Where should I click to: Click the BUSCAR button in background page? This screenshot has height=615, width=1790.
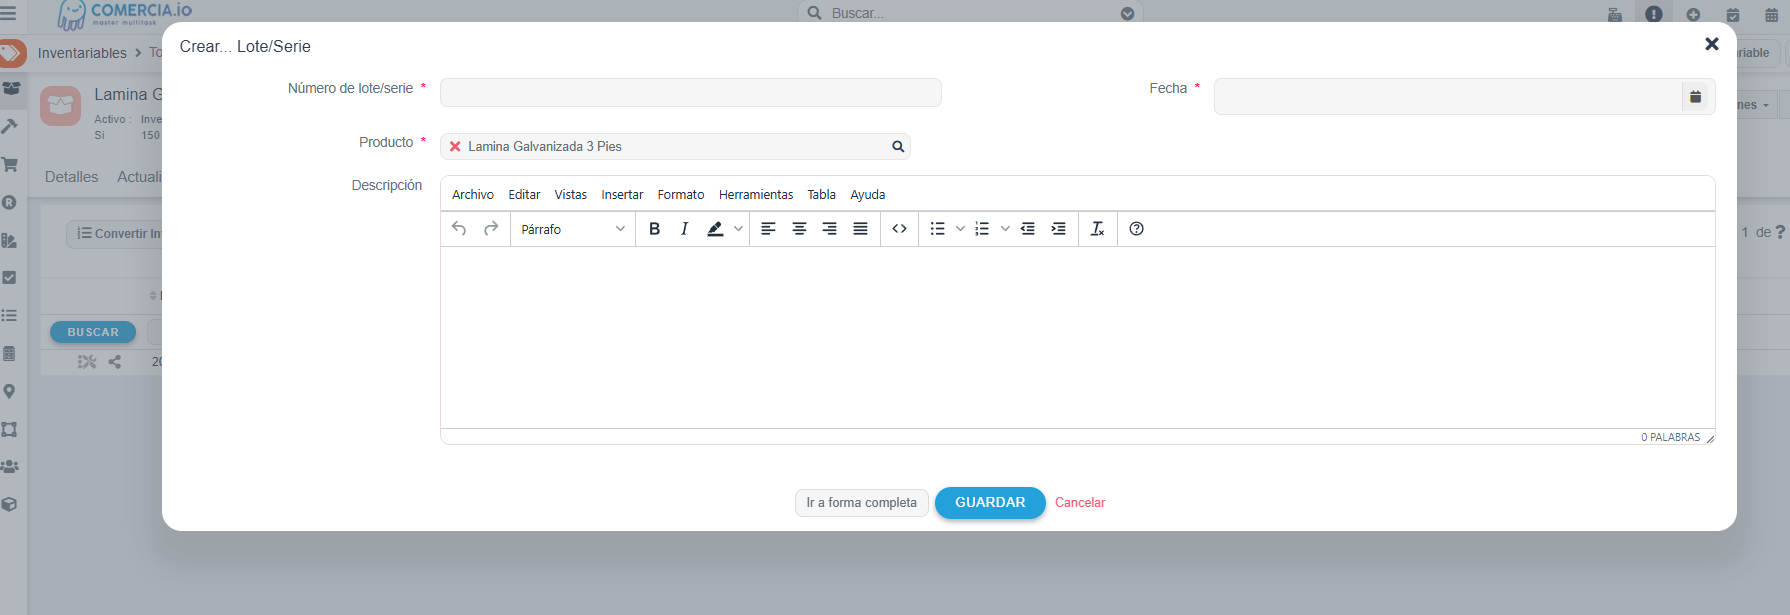(x=93, y=332)
